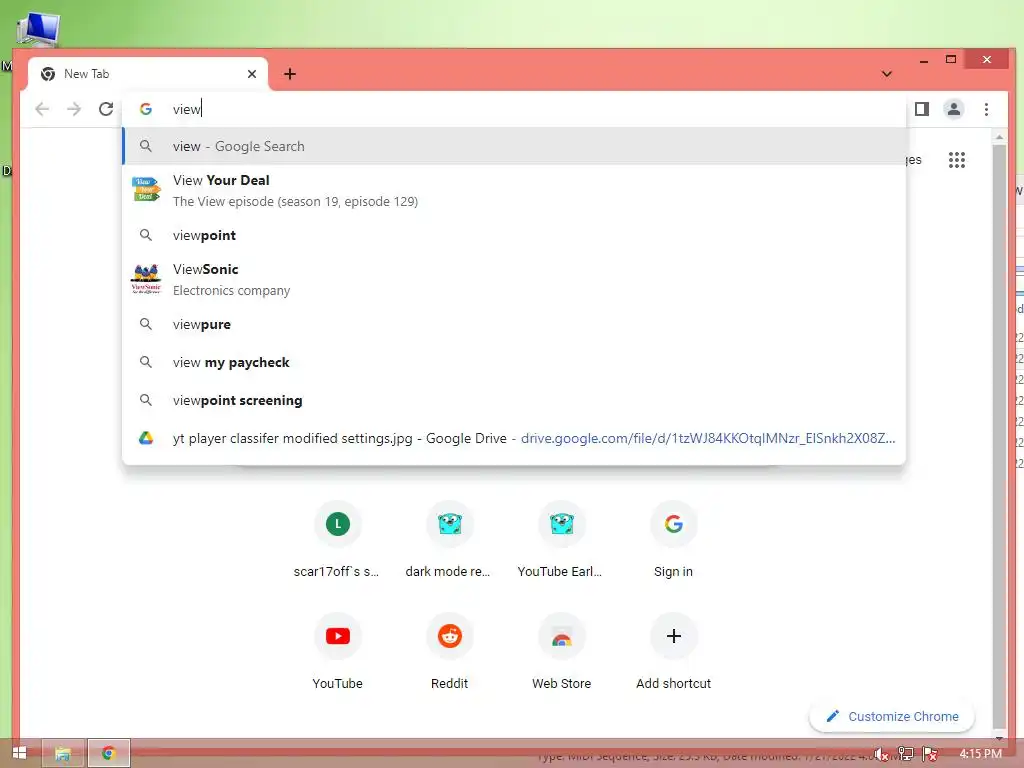Viewport: 1024px width, 768px height.
Task: Click the Google Drive icon in suggestions
Action: (x=146, y=438)
